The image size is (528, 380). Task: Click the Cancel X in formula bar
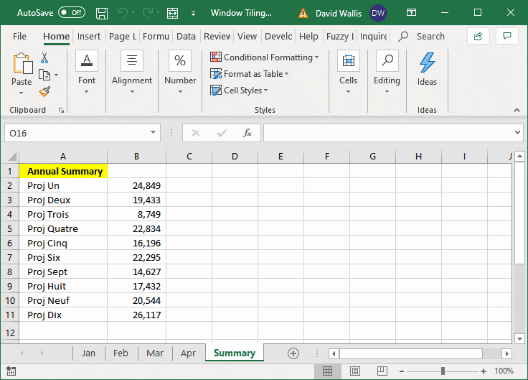(x=196, y=133)
